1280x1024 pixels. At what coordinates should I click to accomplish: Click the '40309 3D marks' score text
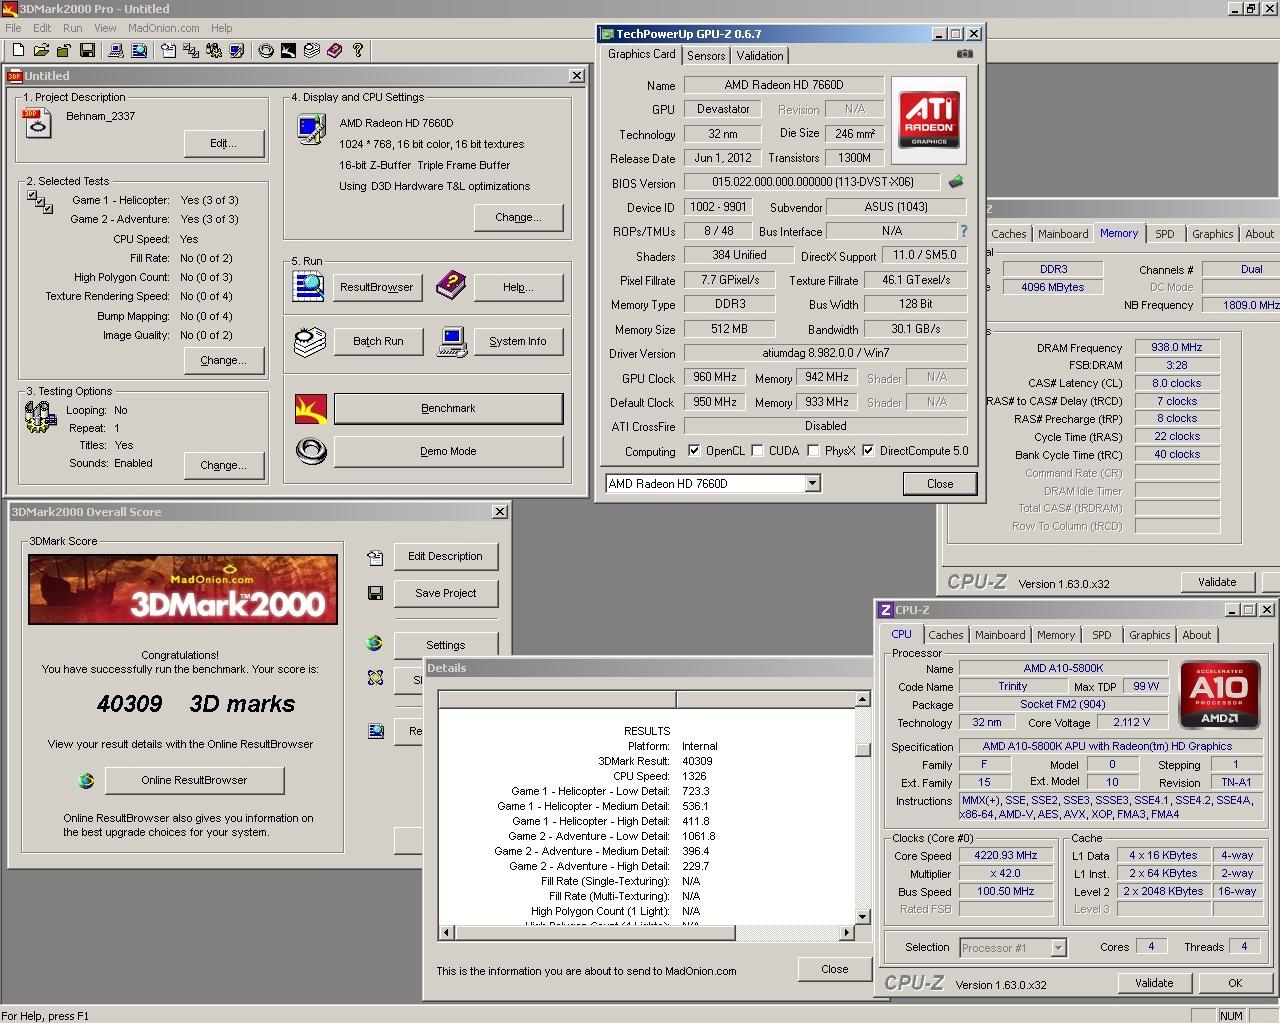click(196, 704)
